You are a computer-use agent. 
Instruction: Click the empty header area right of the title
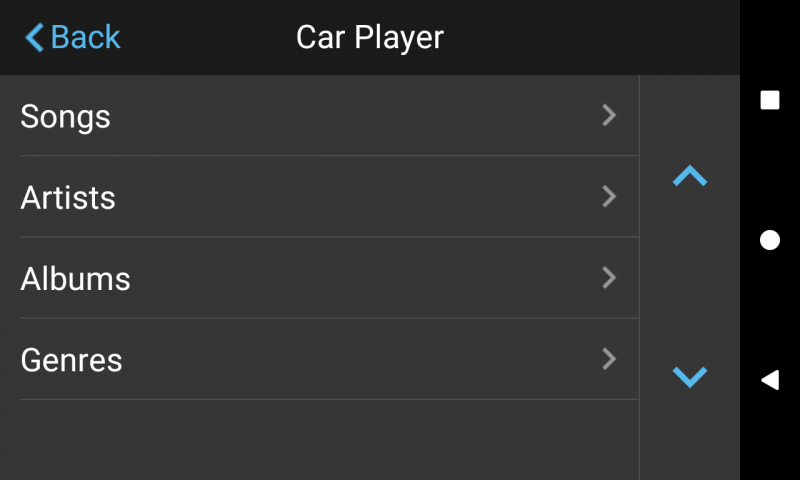click(600, 38)
